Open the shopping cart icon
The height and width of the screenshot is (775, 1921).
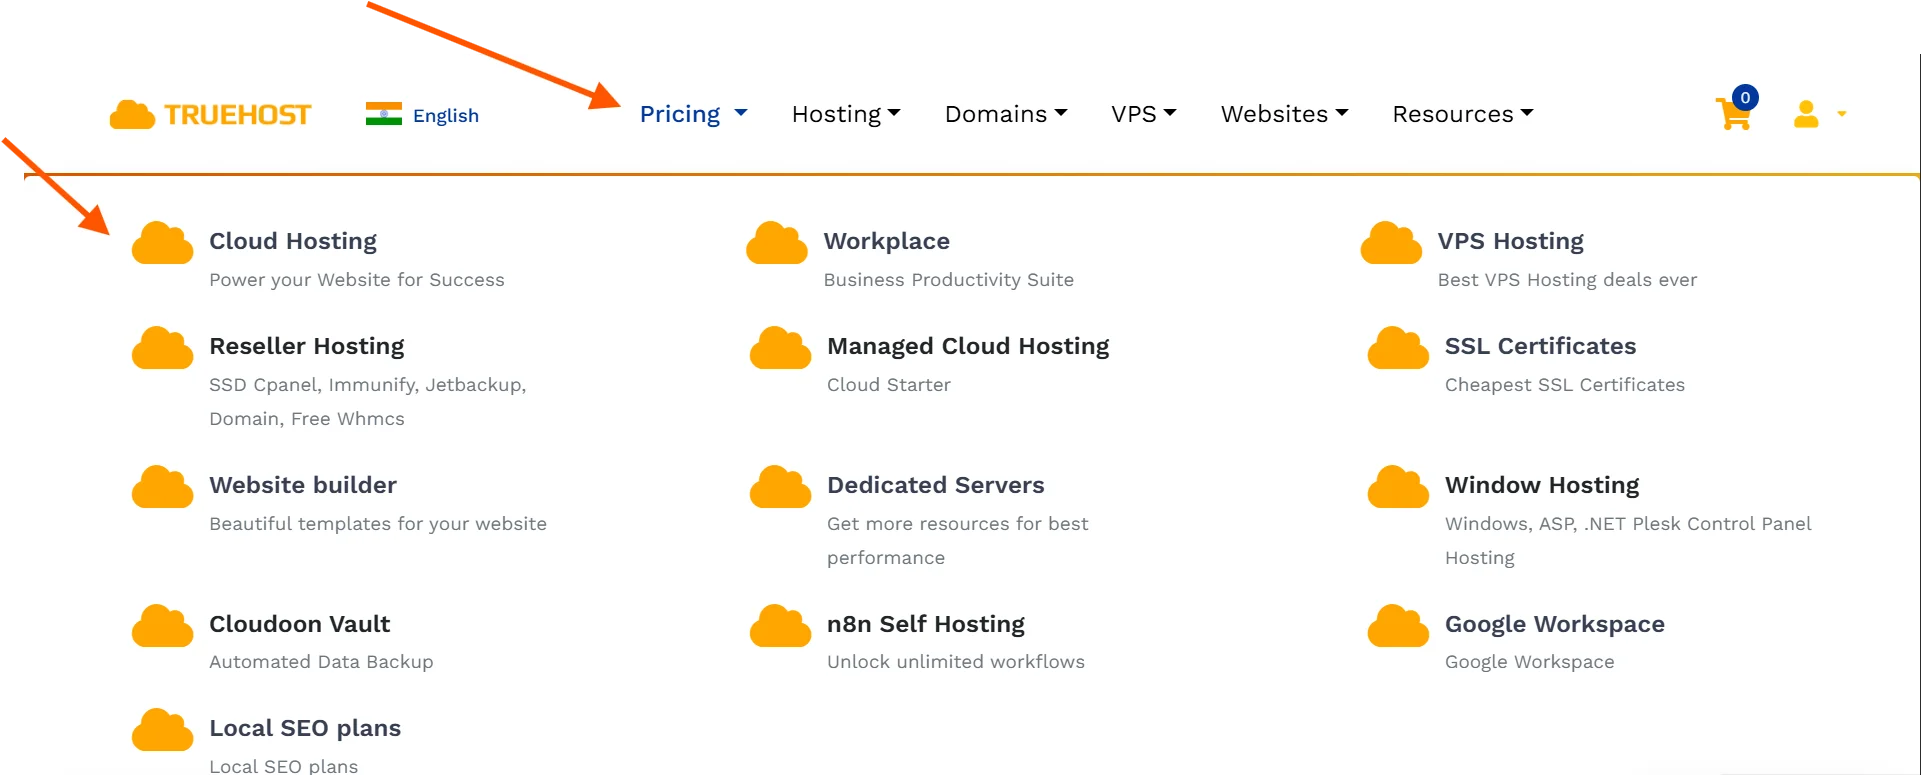click(1733, 115)
